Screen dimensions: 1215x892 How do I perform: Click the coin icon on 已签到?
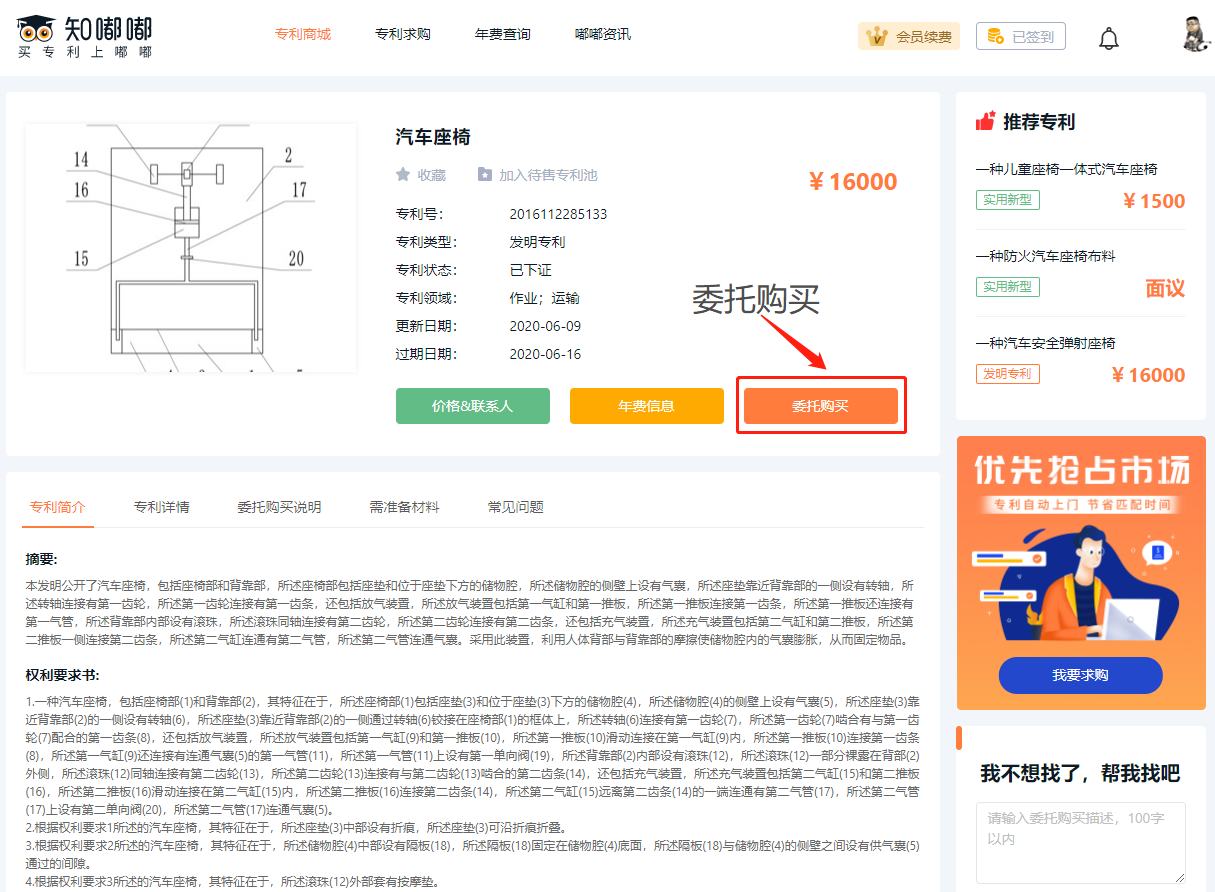click(995, 36)
